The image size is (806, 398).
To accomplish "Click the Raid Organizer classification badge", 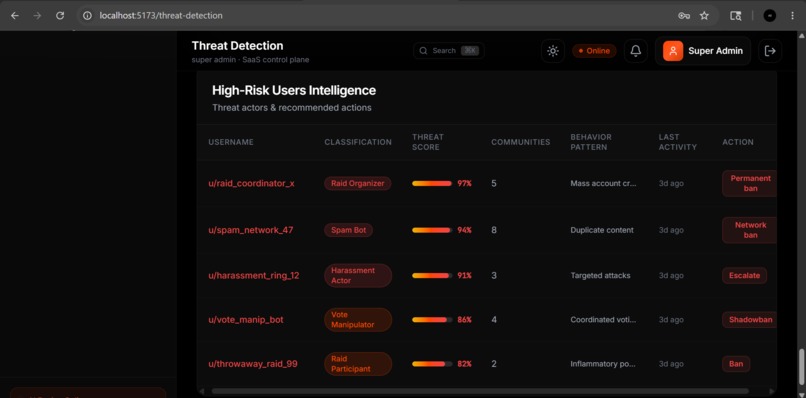I will point(358,183).
